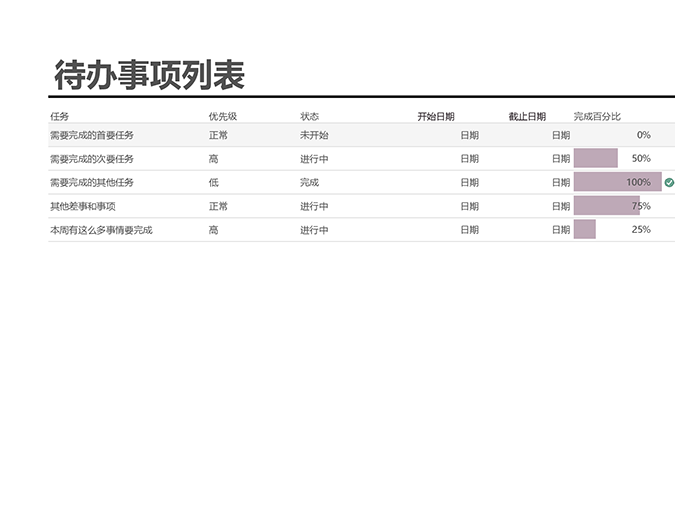Click the 完成百分比 column header
The height and width of the screenshot is (520, 675).
coord(597,116)
